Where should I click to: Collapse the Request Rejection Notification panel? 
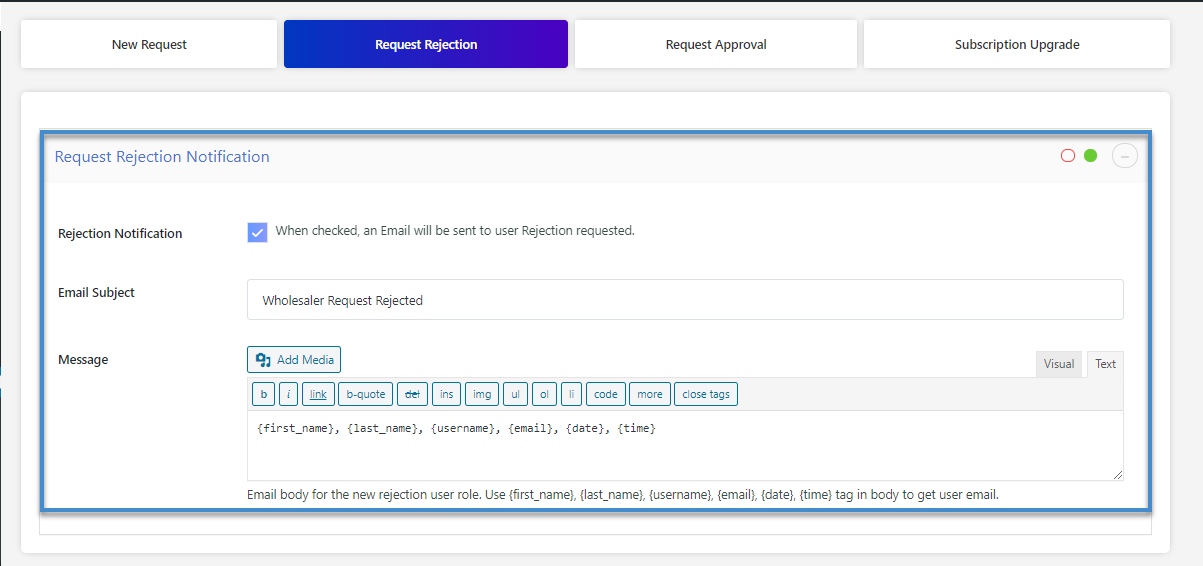click(1124, 156)
